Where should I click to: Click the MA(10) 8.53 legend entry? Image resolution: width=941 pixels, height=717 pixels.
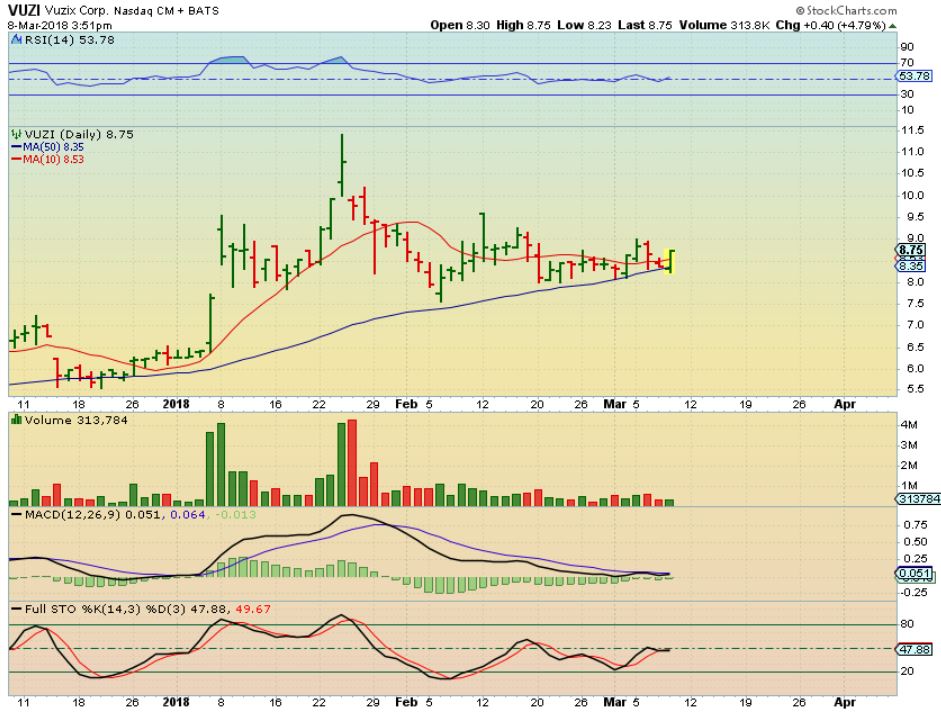click(x=48, y=159)
